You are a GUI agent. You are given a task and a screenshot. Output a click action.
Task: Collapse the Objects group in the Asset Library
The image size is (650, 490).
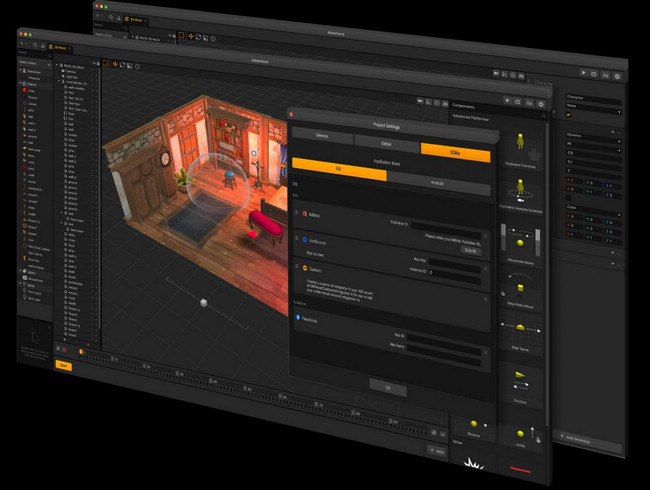(x=20, y=83)
